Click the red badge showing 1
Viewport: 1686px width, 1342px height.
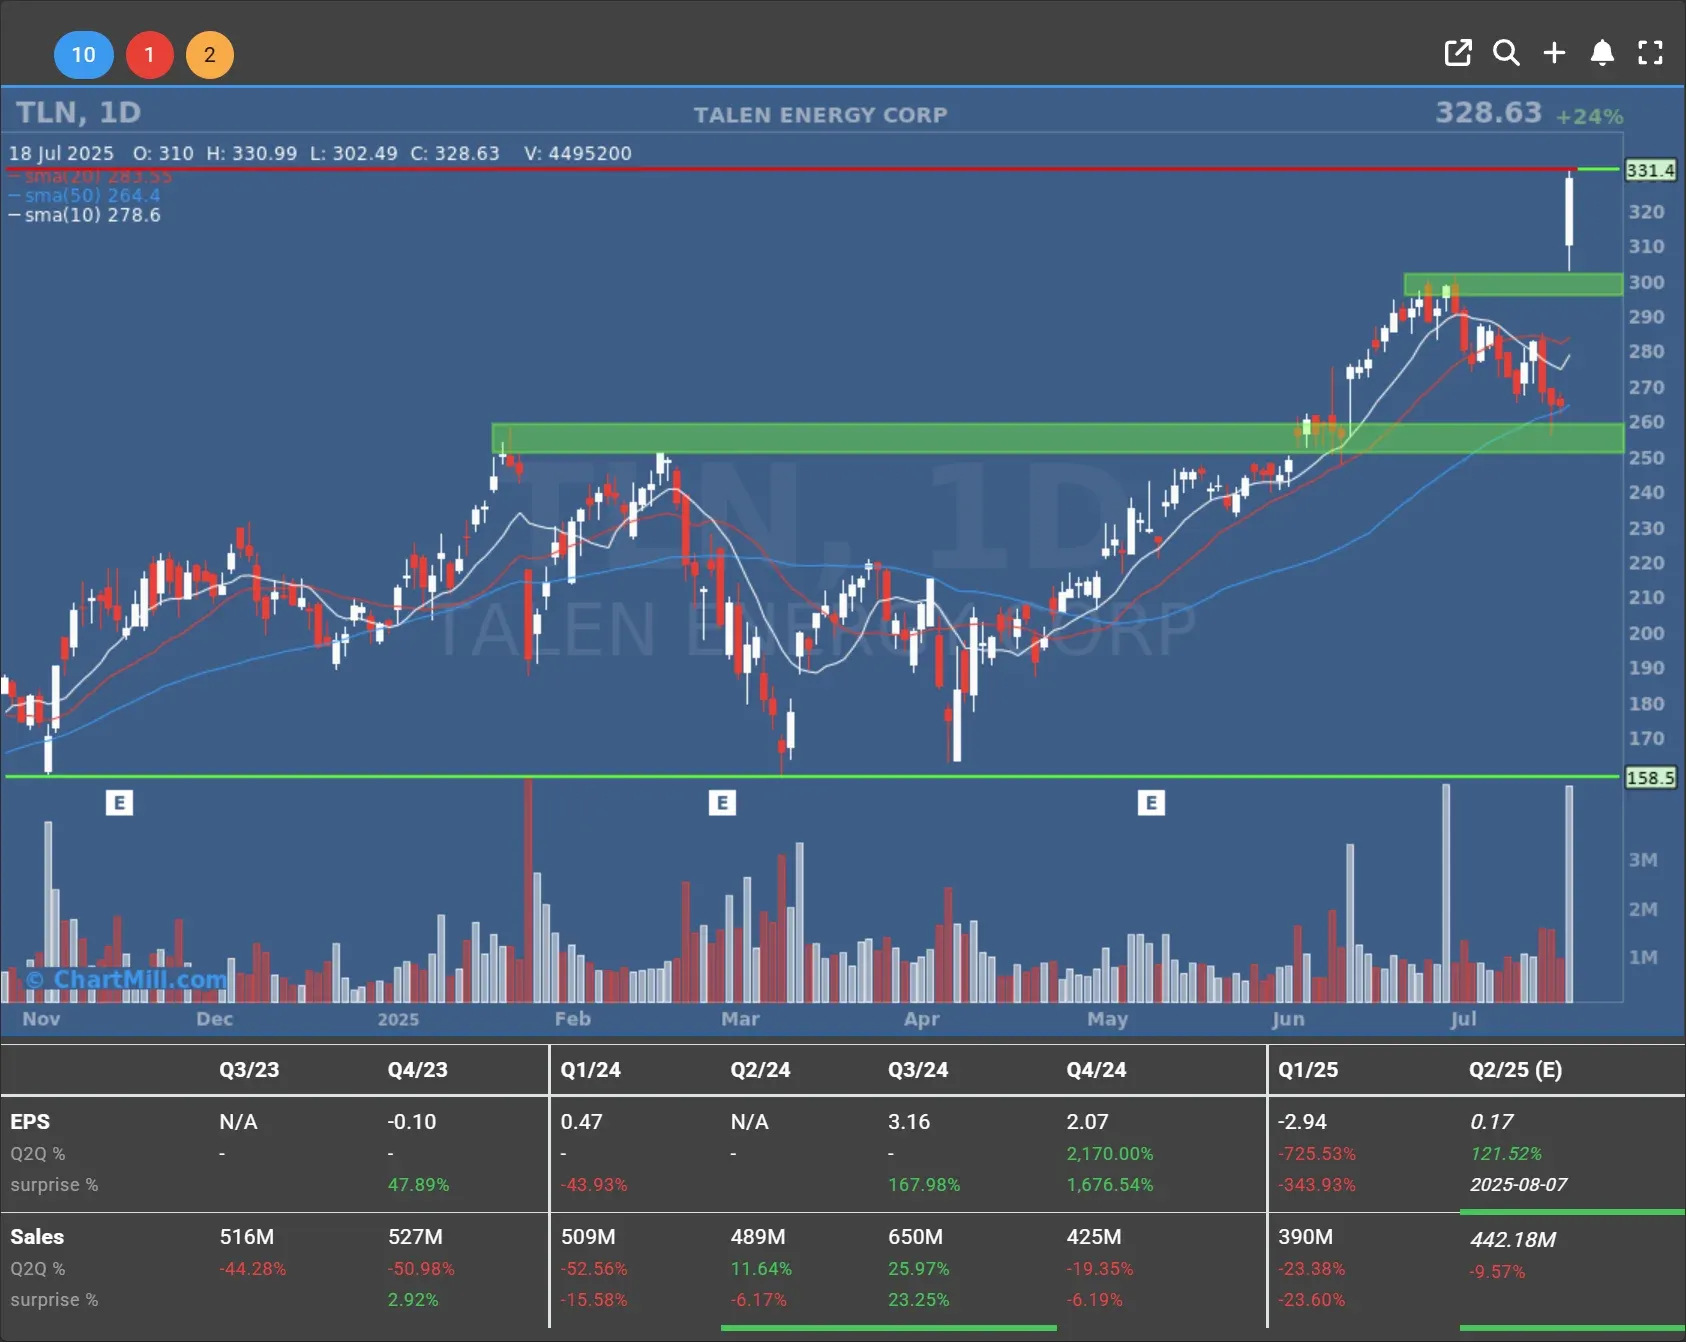click(x=150, y=54)
